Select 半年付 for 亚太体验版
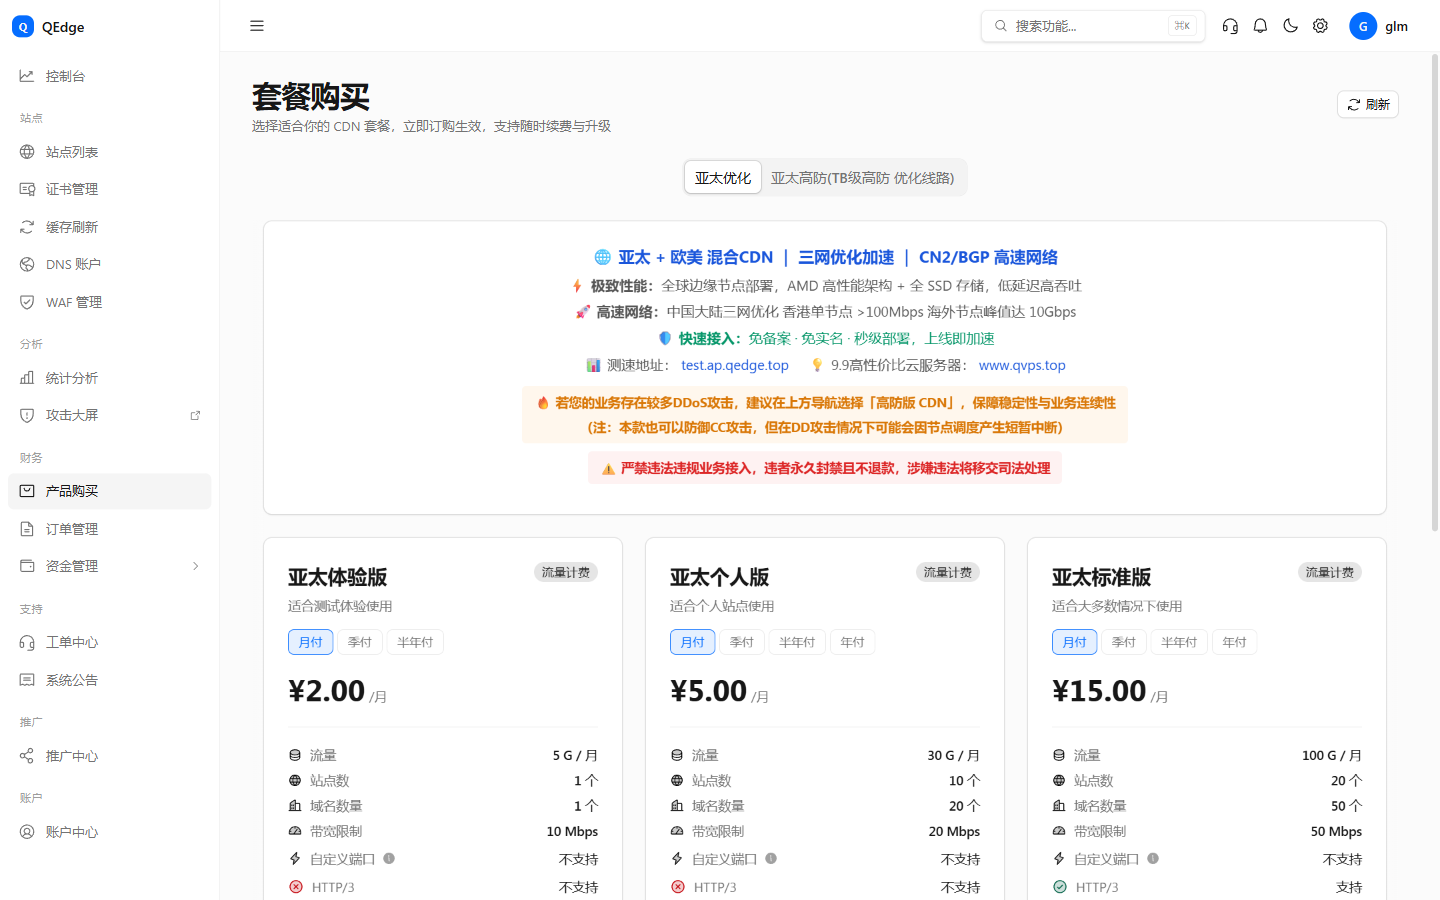This screenshot has height=900, width=1440. [415, 642]
